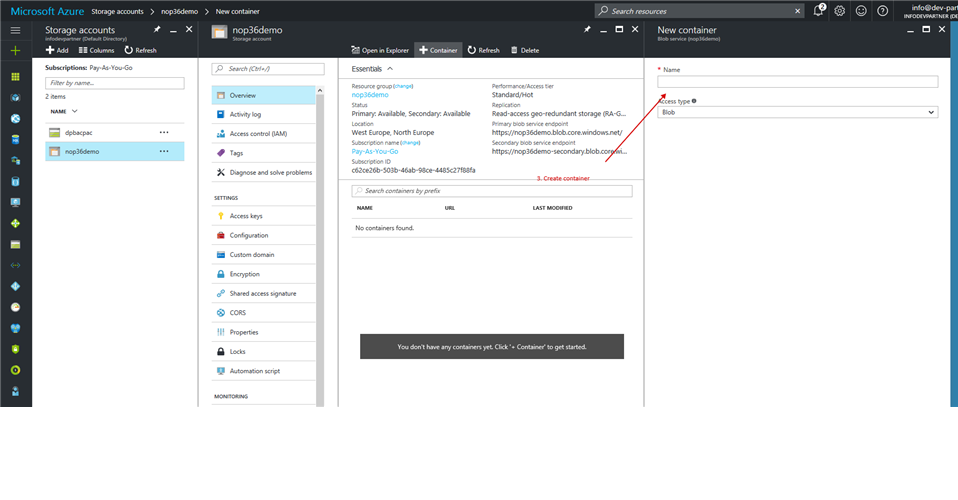Open CORS settings
Image resolution: width=958 pixels, height=500 pixels.
coord(263,312)
